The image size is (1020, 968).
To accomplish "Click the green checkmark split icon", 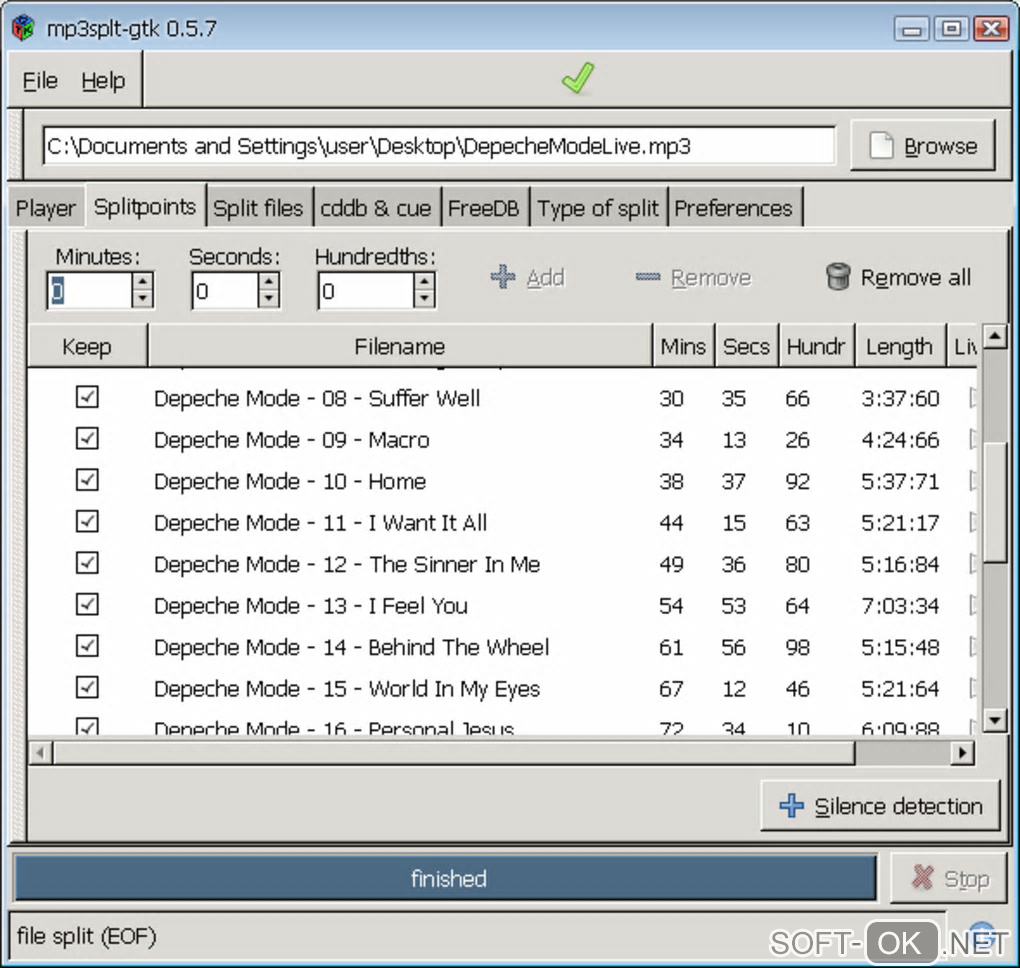I will (578, 78).
